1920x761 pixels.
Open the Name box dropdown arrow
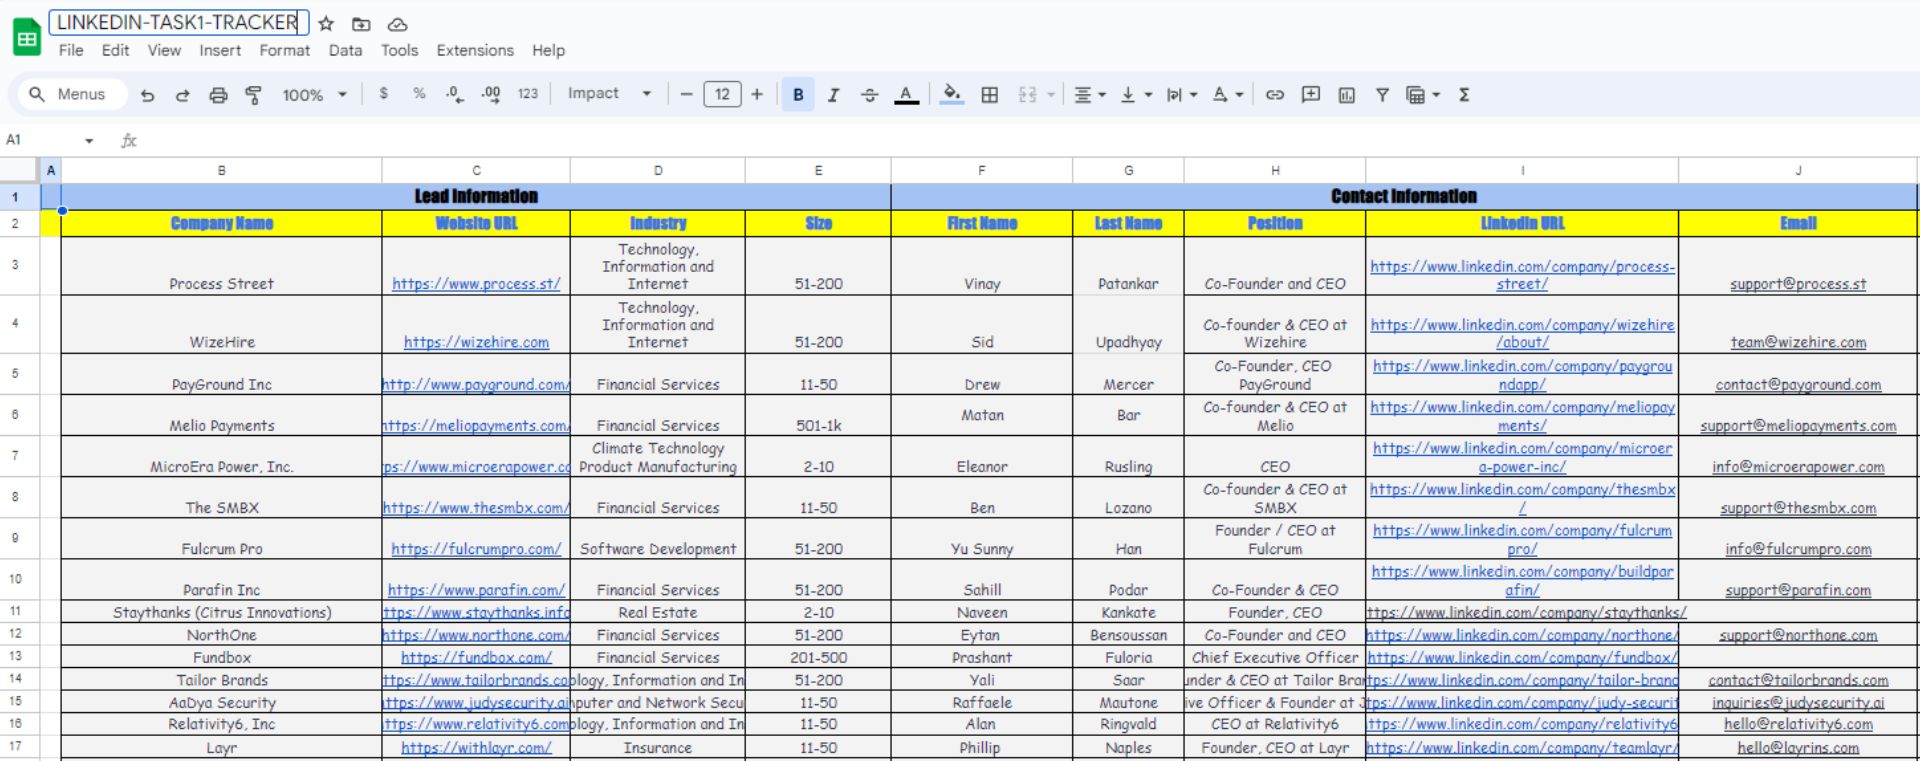click(x=89, y=141)
